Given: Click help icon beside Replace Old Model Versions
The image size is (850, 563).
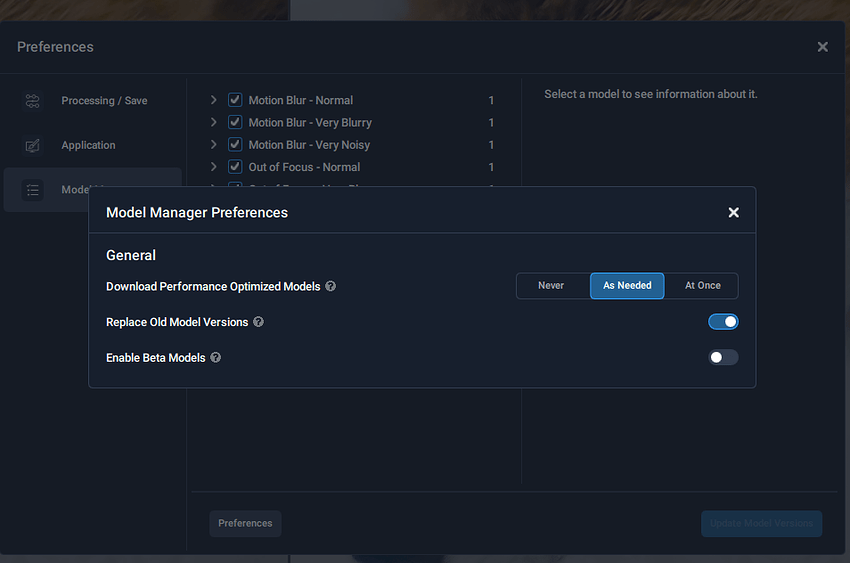Looking at the screenshot, I should point(259,322).
